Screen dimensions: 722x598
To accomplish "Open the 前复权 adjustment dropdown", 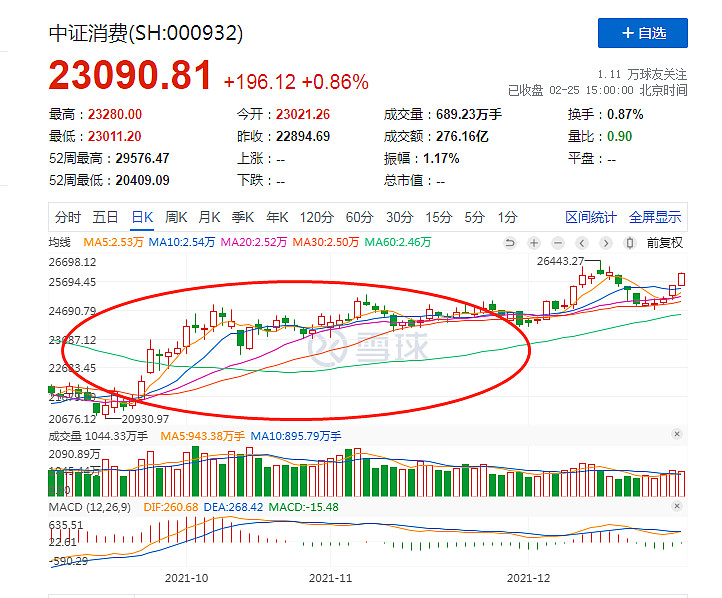I will [x=664, y=243].
